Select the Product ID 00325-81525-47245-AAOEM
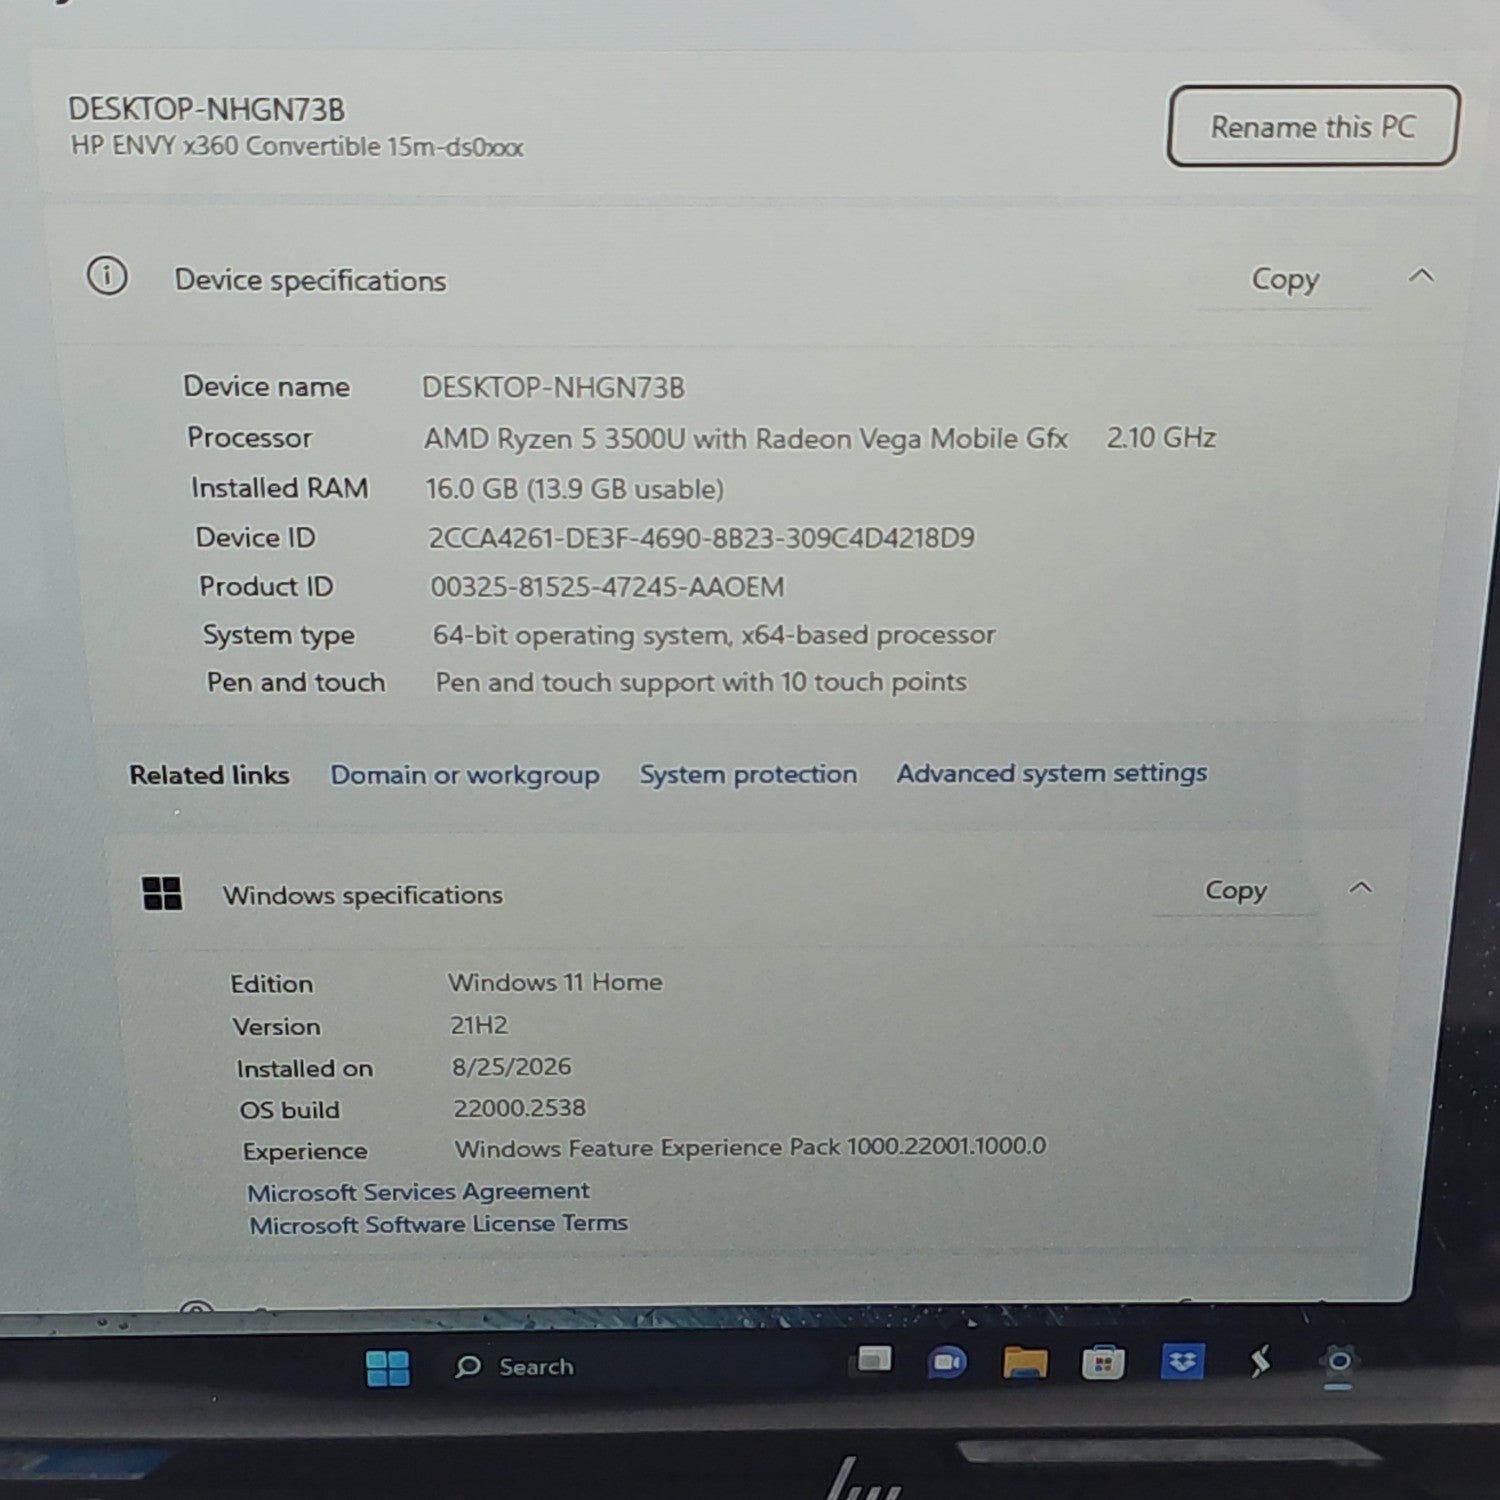The width and height of the screenshot is (1500, 1500). [x=607, y=586]
